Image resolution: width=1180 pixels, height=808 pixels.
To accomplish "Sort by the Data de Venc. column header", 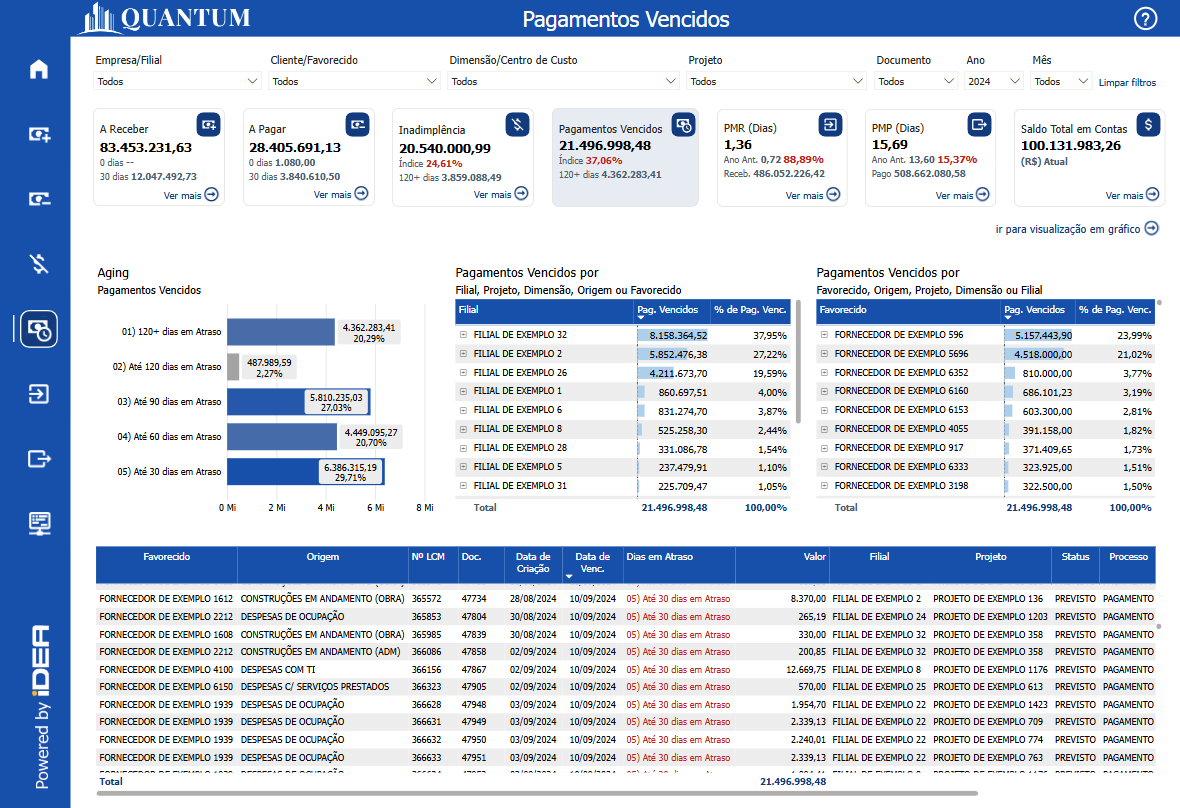I will (x=592, y=563).
